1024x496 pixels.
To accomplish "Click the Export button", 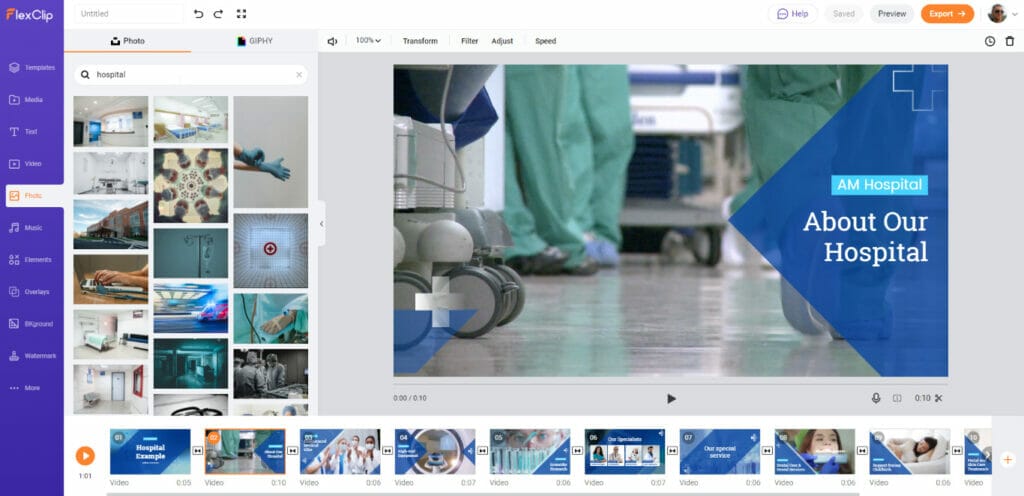I will coord(947,14).
